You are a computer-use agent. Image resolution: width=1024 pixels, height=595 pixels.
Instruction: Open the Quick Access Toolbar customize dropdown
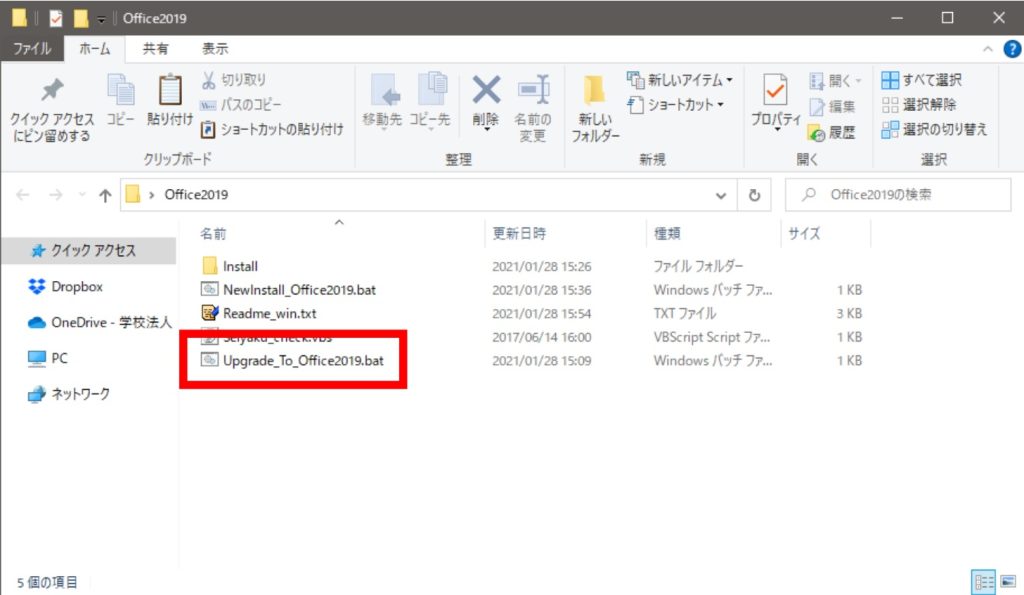pos(101,19)
